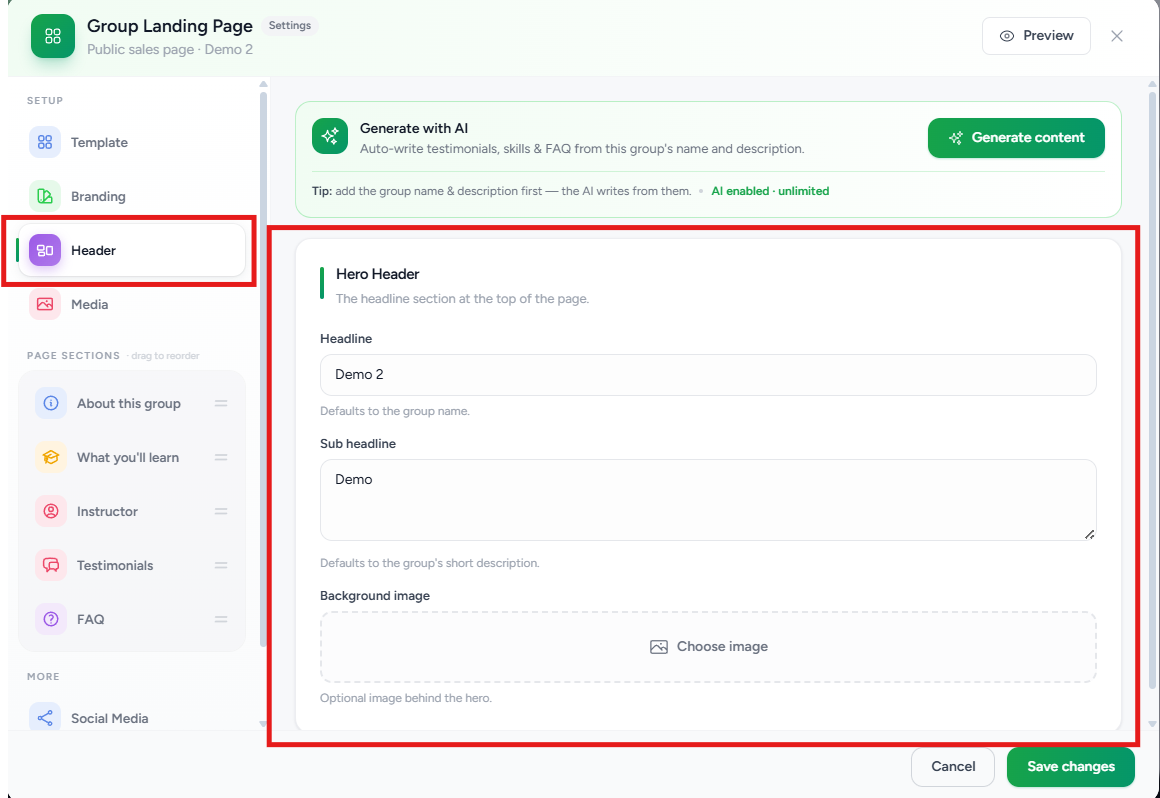1160x798 pixels.
Task: Click the drag handle beside What you'll learn
Action: 220,458
